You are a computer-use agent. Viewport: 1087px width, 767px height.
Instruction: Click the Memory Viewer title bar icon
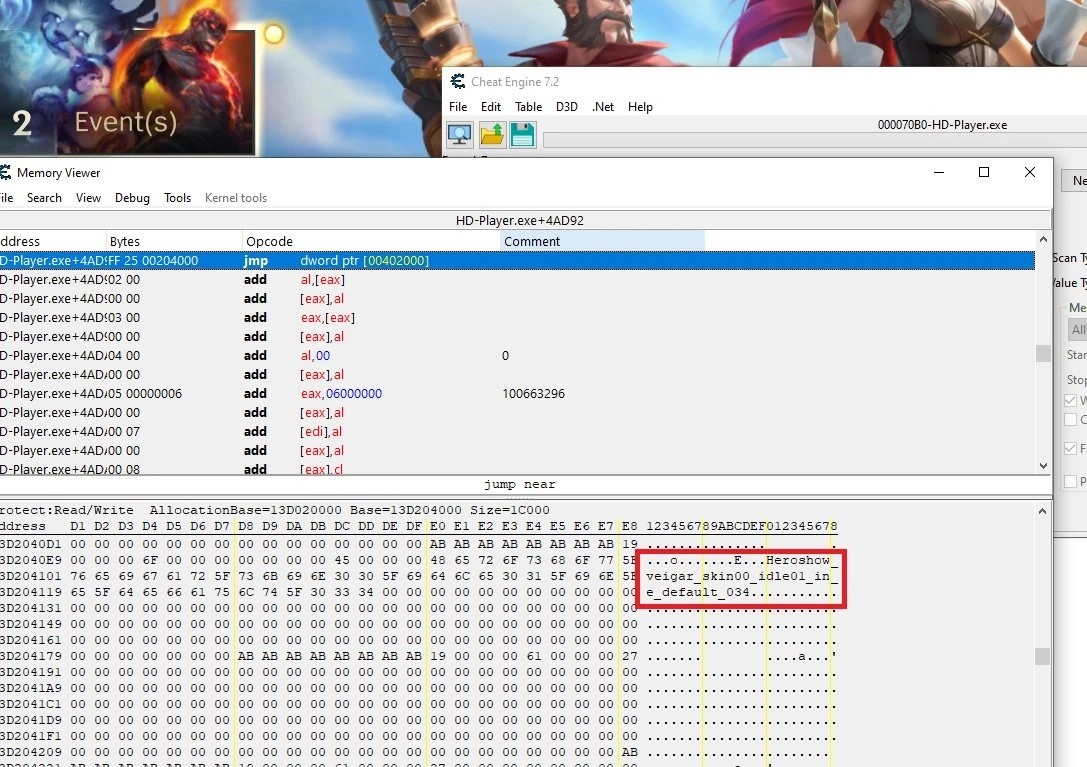tap(5, 173)
